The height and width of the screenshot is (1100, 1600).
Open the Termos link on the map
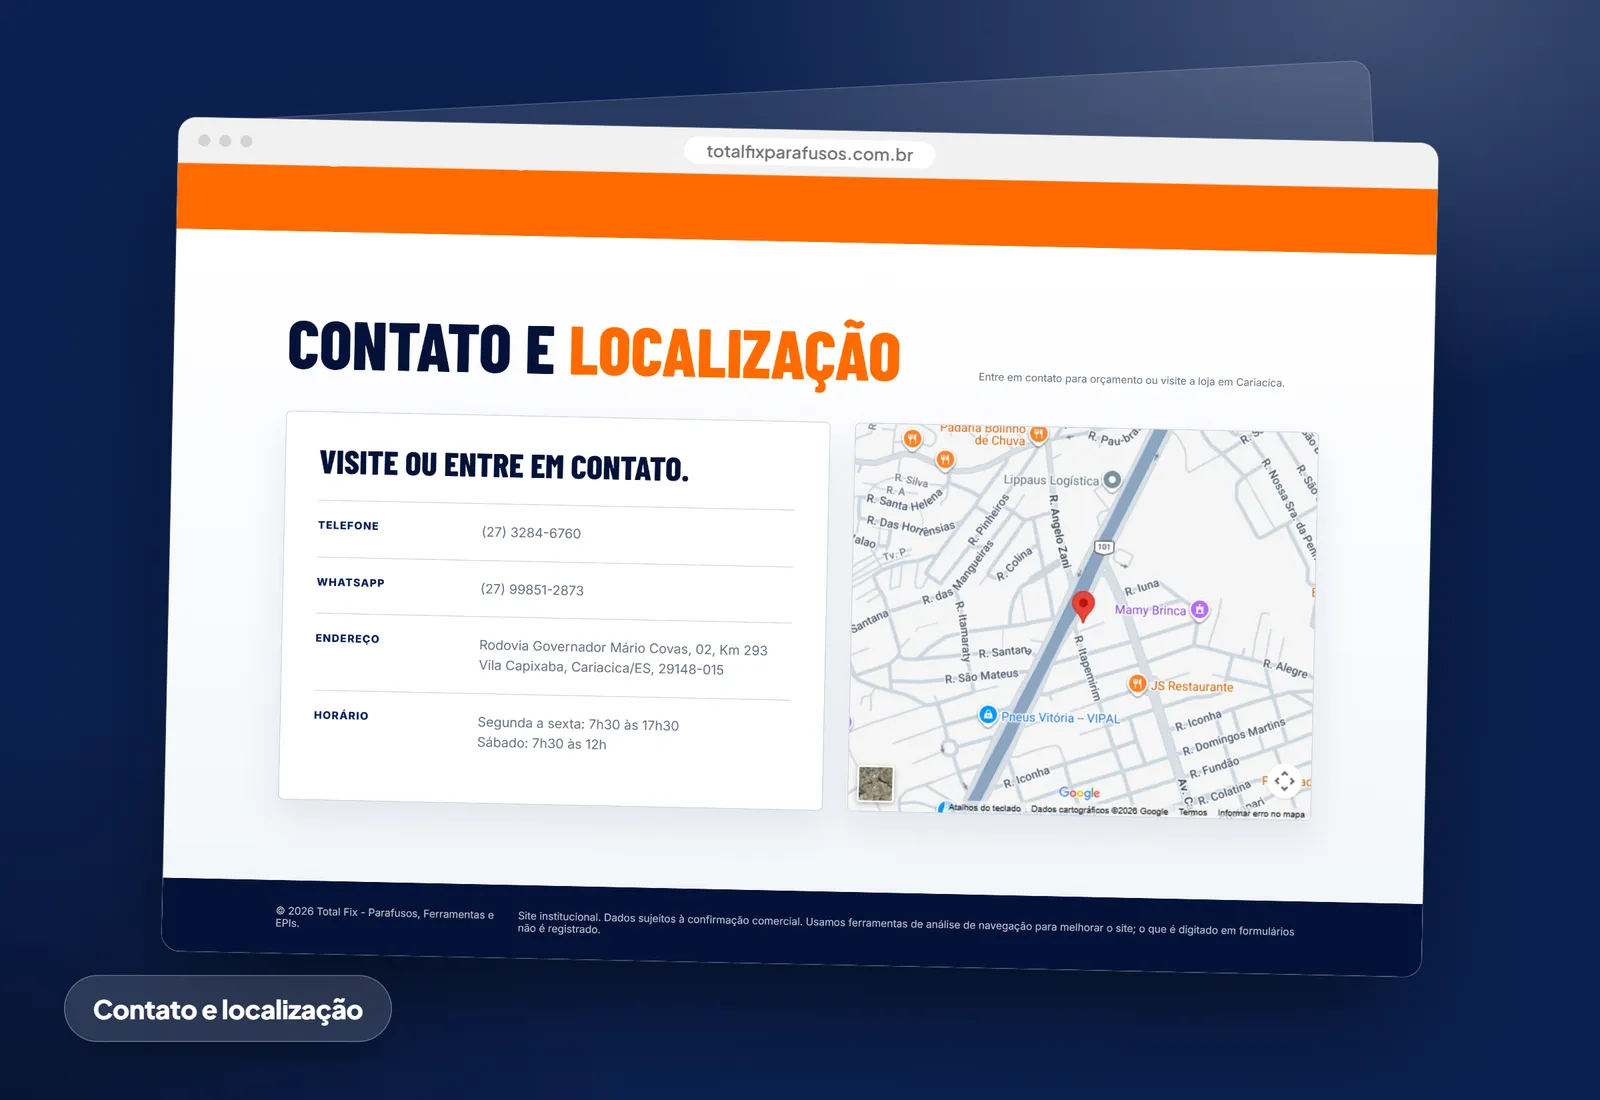[1193, 812]
